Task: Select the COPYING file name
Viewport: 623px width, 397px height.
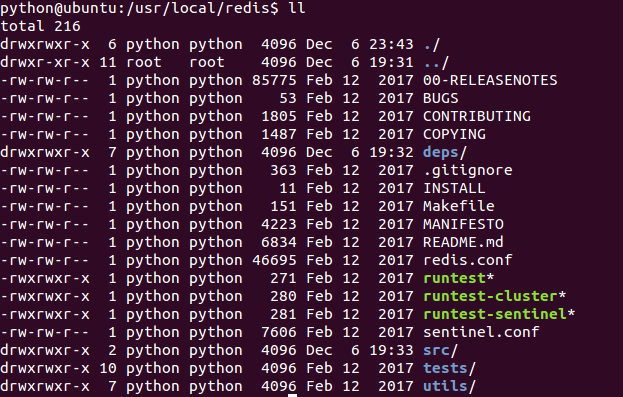Action: coord(454,134)
